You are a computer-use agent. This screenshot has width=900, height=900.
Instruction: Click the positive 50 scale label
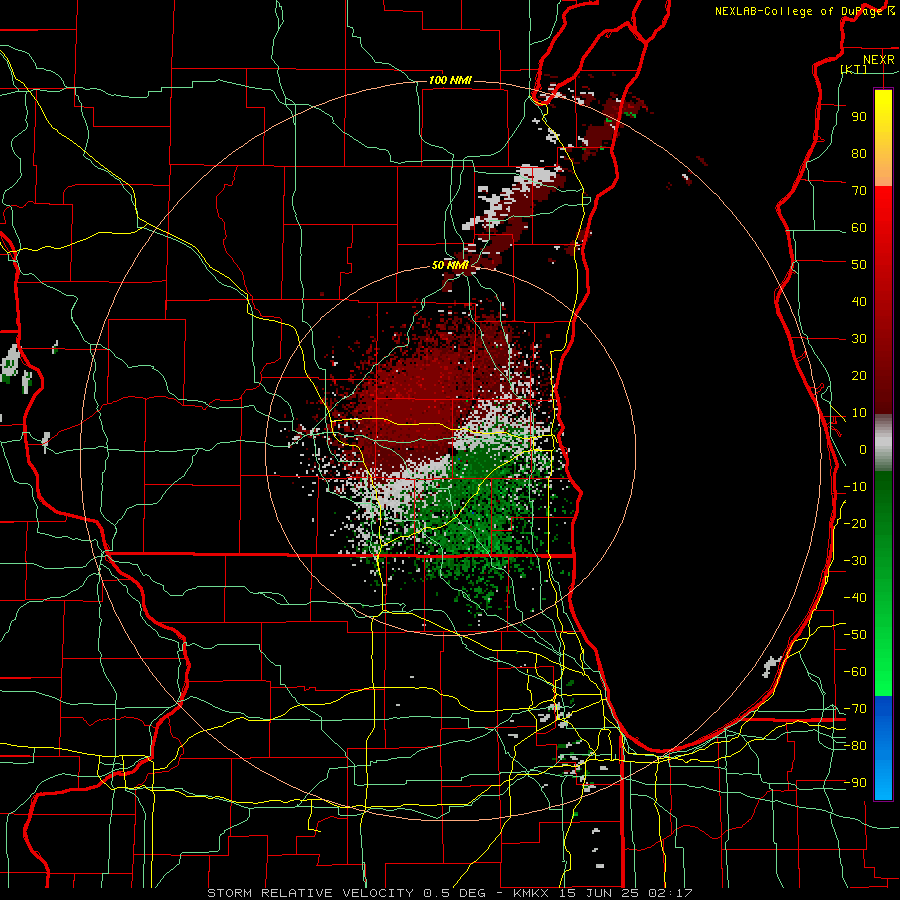pos(859,265)
